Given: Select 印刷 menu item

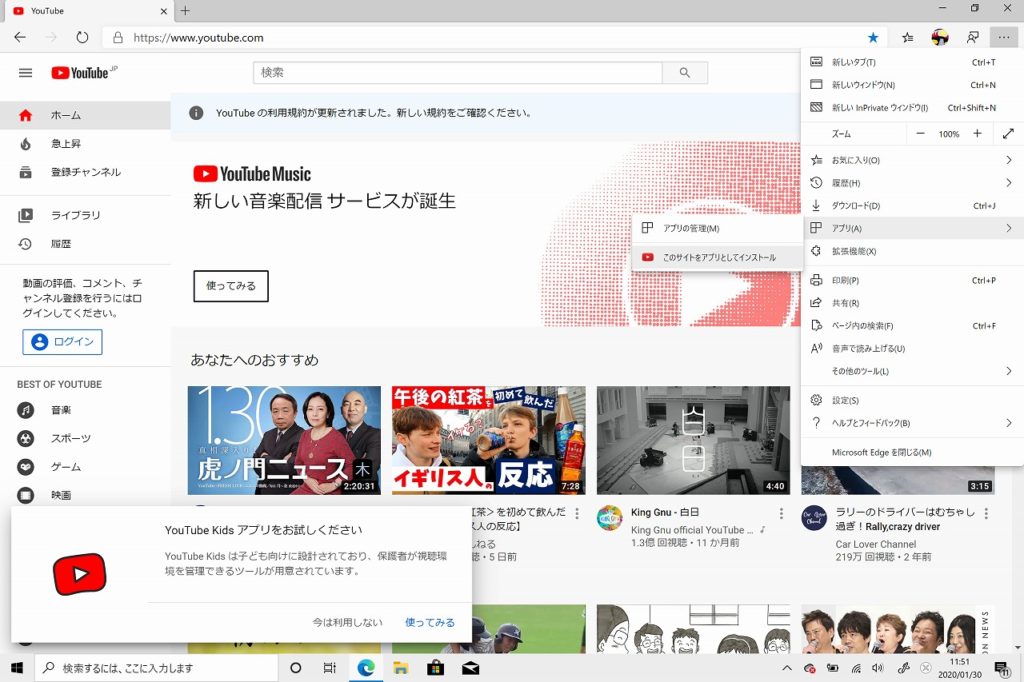Looking at the screenshot, I should coord(912,280).
